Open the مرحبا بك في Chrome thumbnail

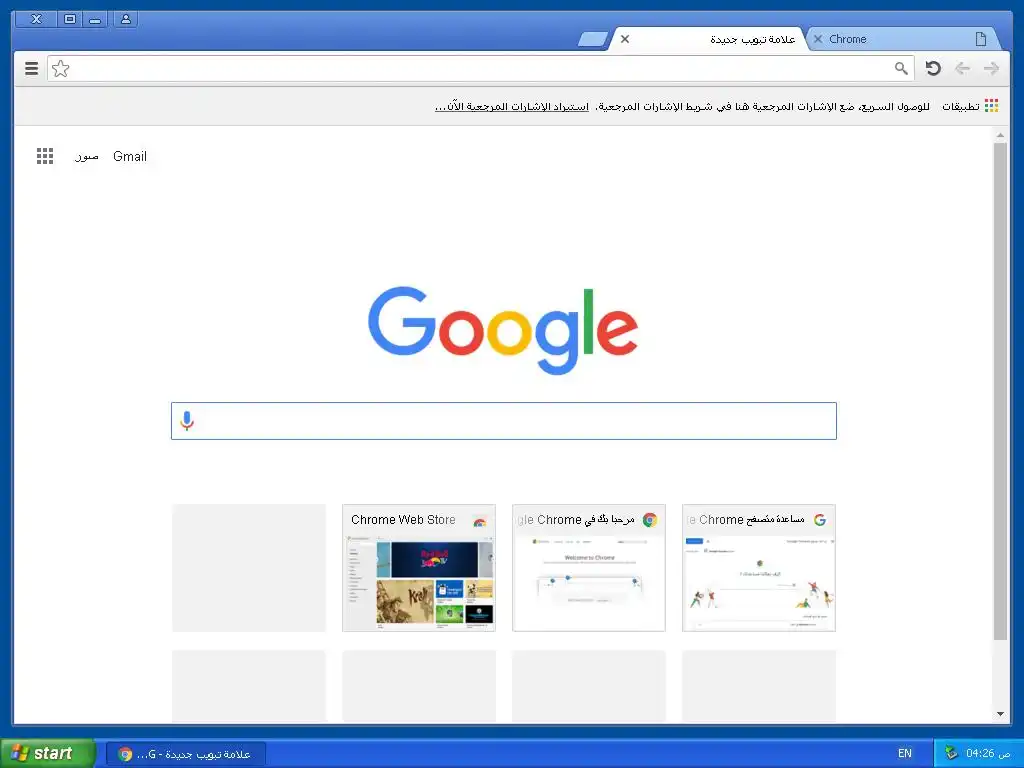click(x=588, y=568)
